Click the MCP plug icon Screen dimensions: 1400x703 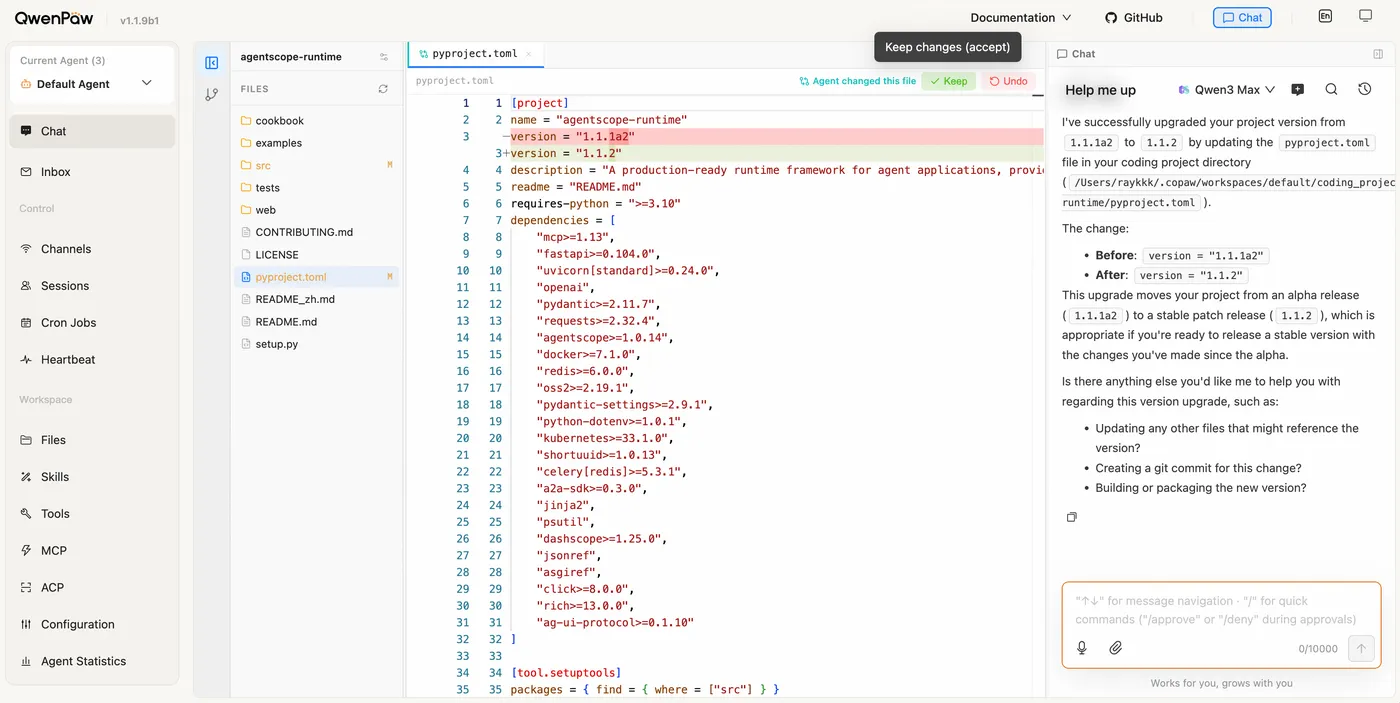26,551
